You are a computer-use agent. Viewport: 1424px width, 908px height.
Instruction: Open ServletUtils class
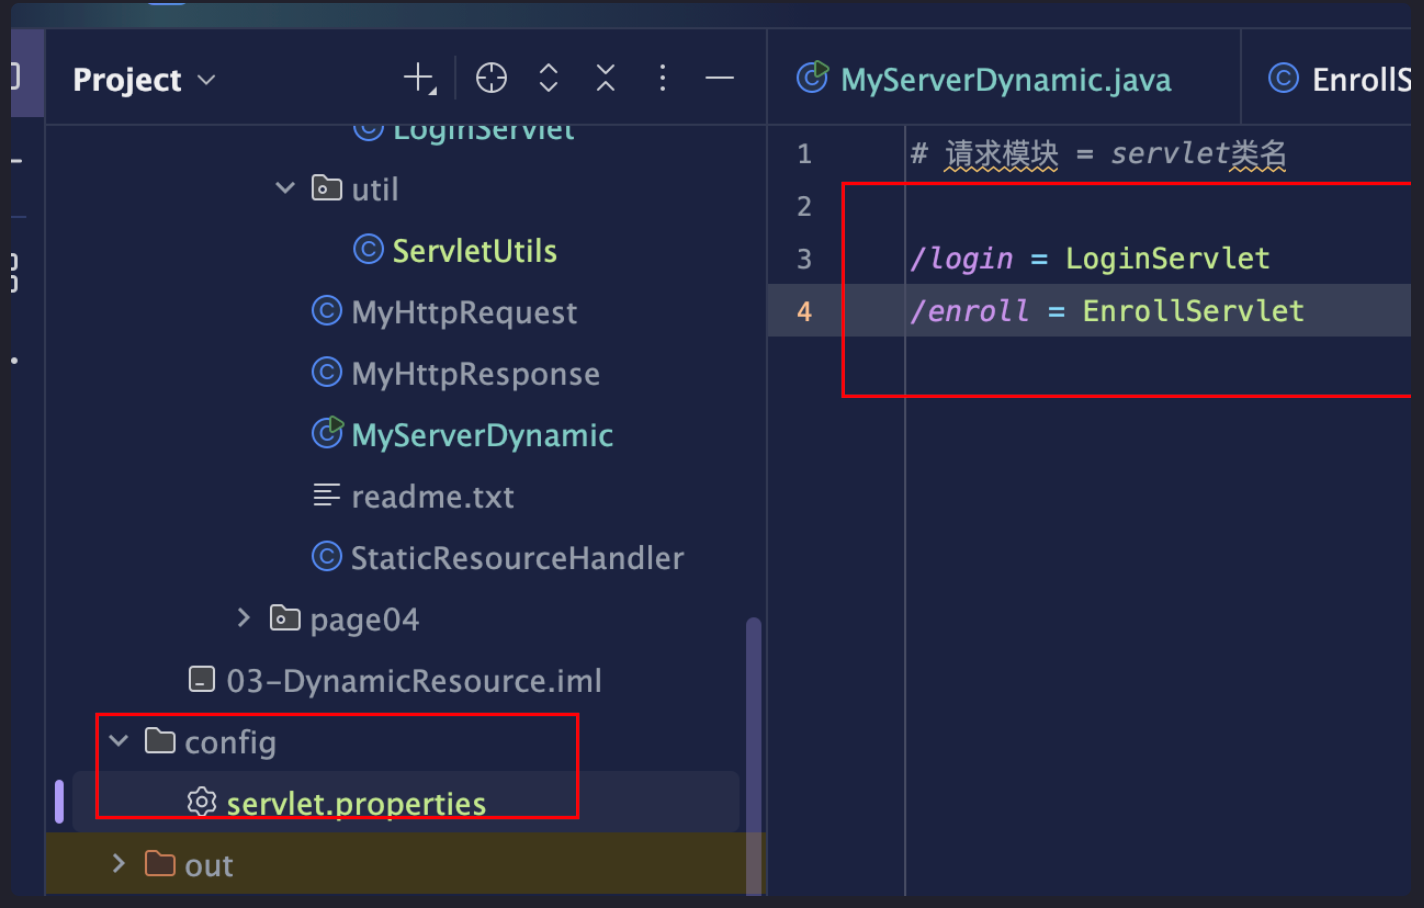474,250
